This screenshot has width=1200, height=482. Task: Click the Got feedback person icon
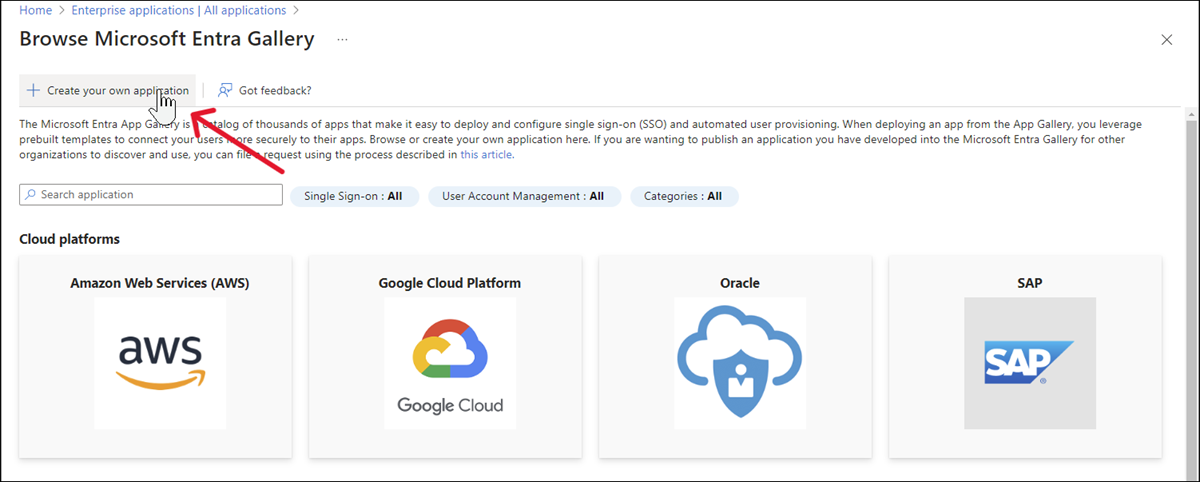(225, 90)
